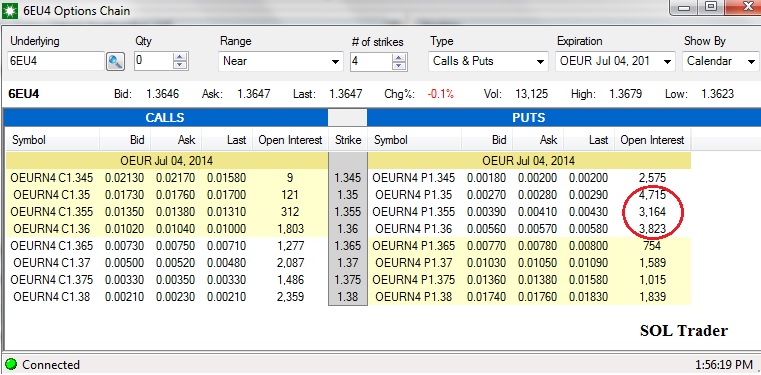Viewport: 761px width, 375px height.
Task: Increase number of strikes with up arrow
Action: (x=398, y=57)
